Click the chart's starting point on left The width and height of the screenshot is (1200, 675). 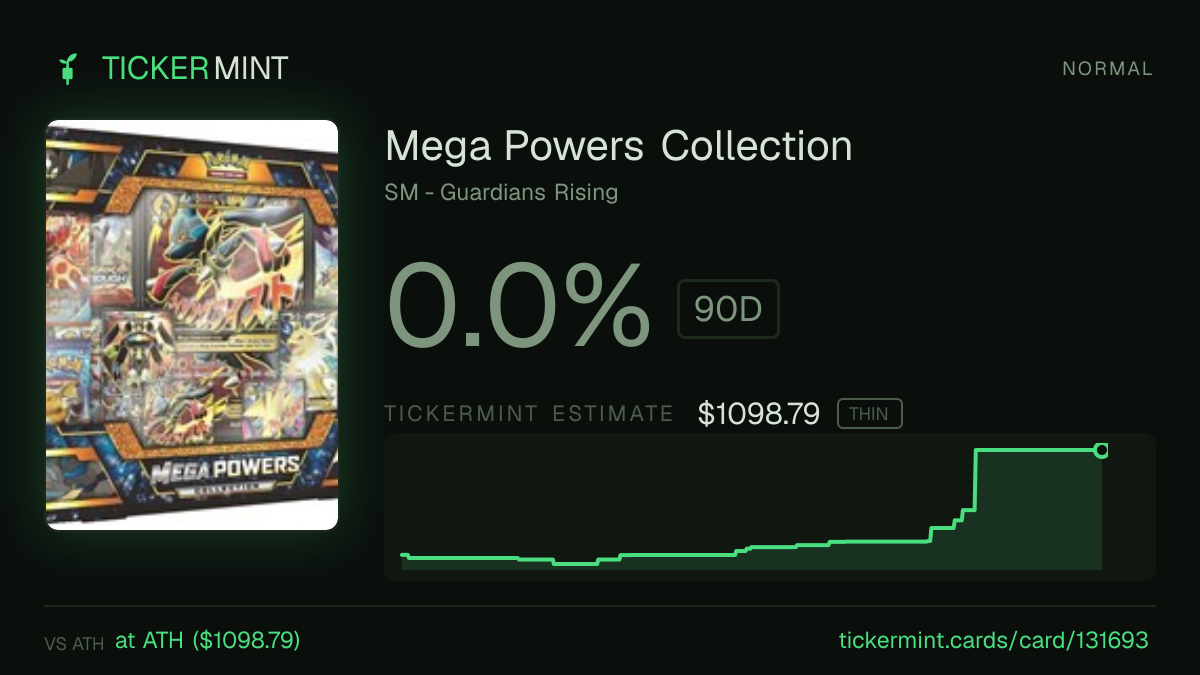pyautogui.click(x=403, y=555)
